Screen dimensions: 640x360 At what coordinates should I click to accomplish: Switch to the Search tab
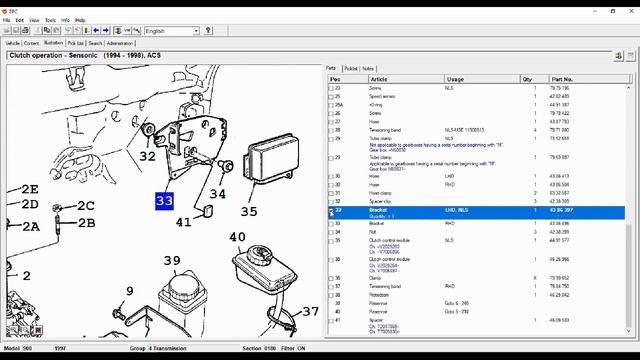95,43
